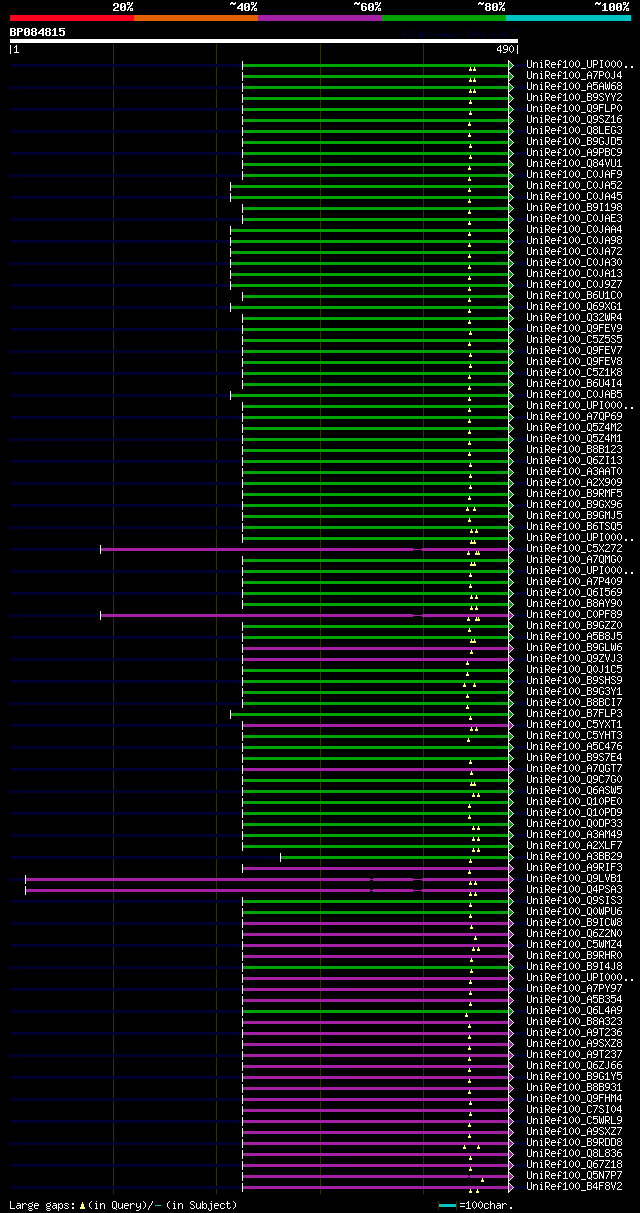Select hit UniRef100_A3AAT0
This screenshot has width=640, height=1213.
574,471
